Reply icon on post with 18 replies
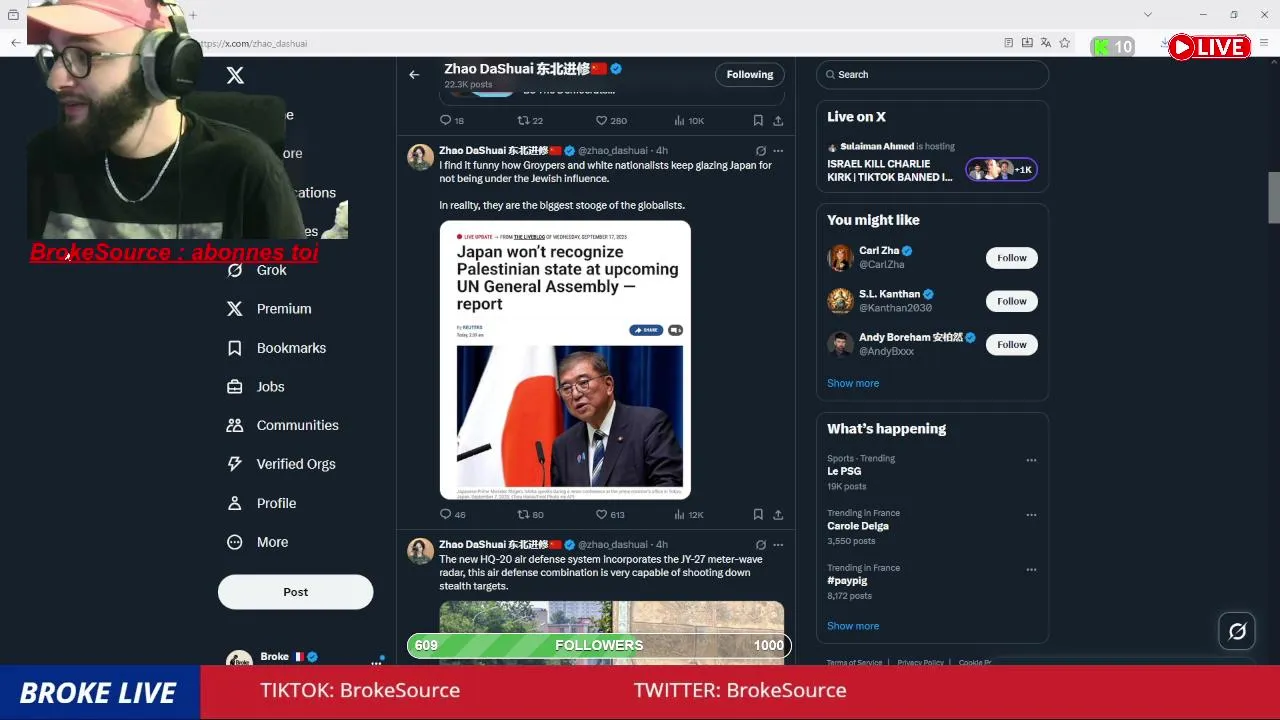Viewport: 1280px width, 720px height. pos(446,120)
